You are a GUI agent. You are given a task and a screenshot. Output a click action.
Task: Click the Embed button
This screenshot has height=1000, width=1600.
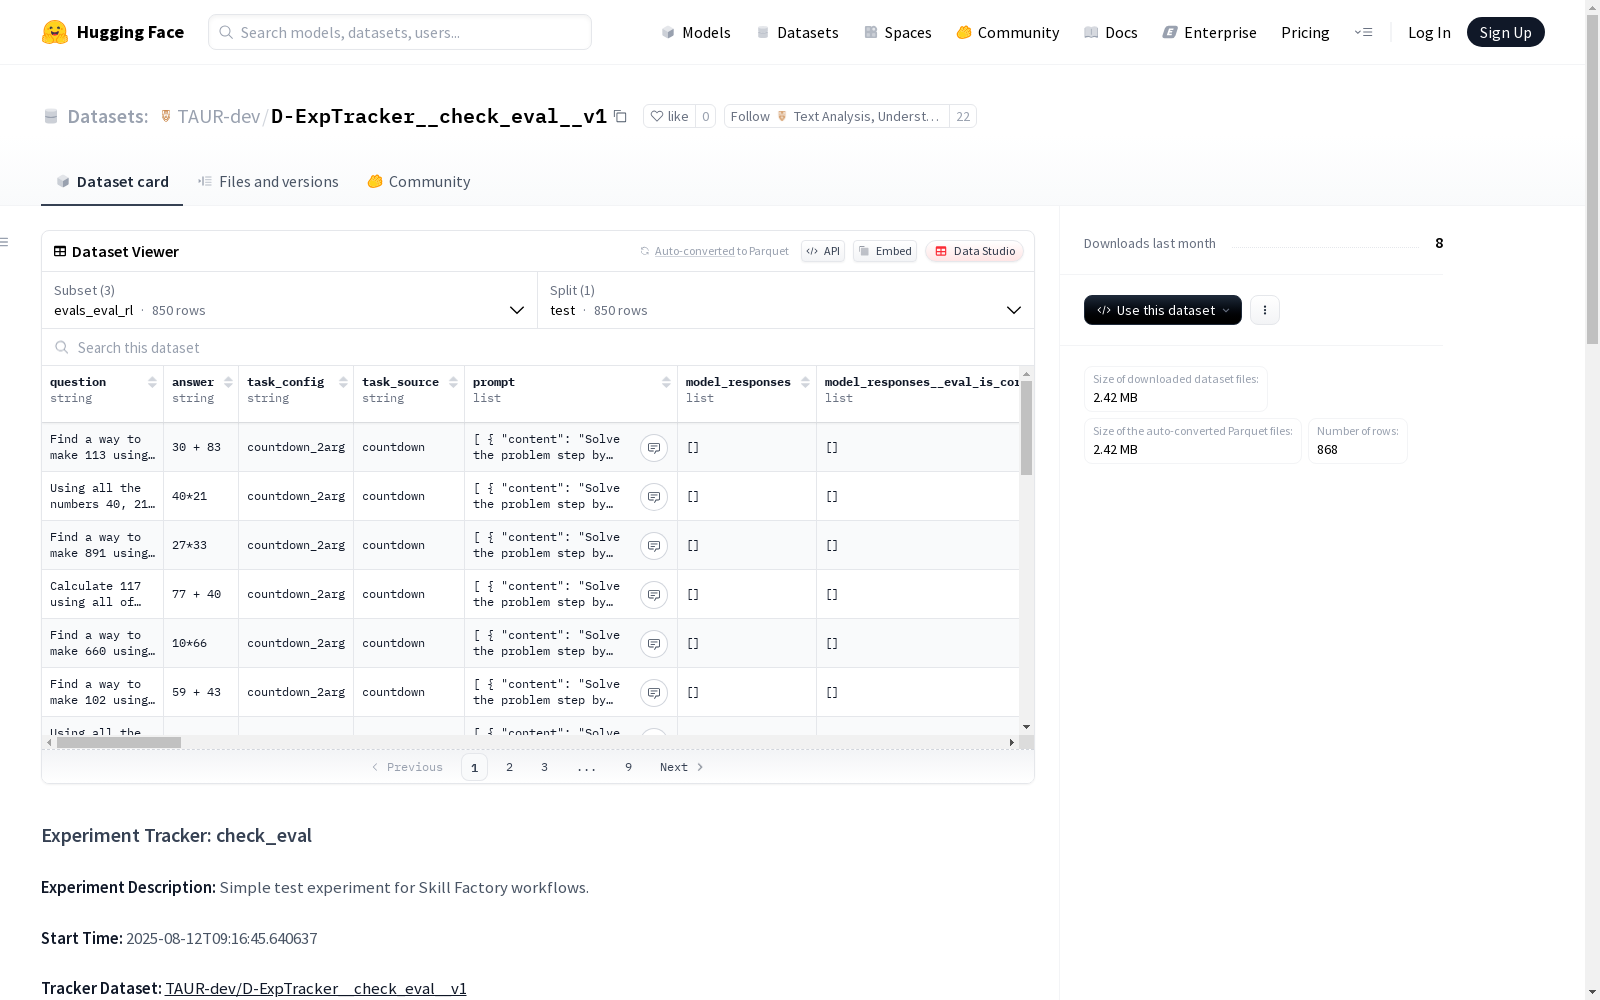click(x=885, y=251)
